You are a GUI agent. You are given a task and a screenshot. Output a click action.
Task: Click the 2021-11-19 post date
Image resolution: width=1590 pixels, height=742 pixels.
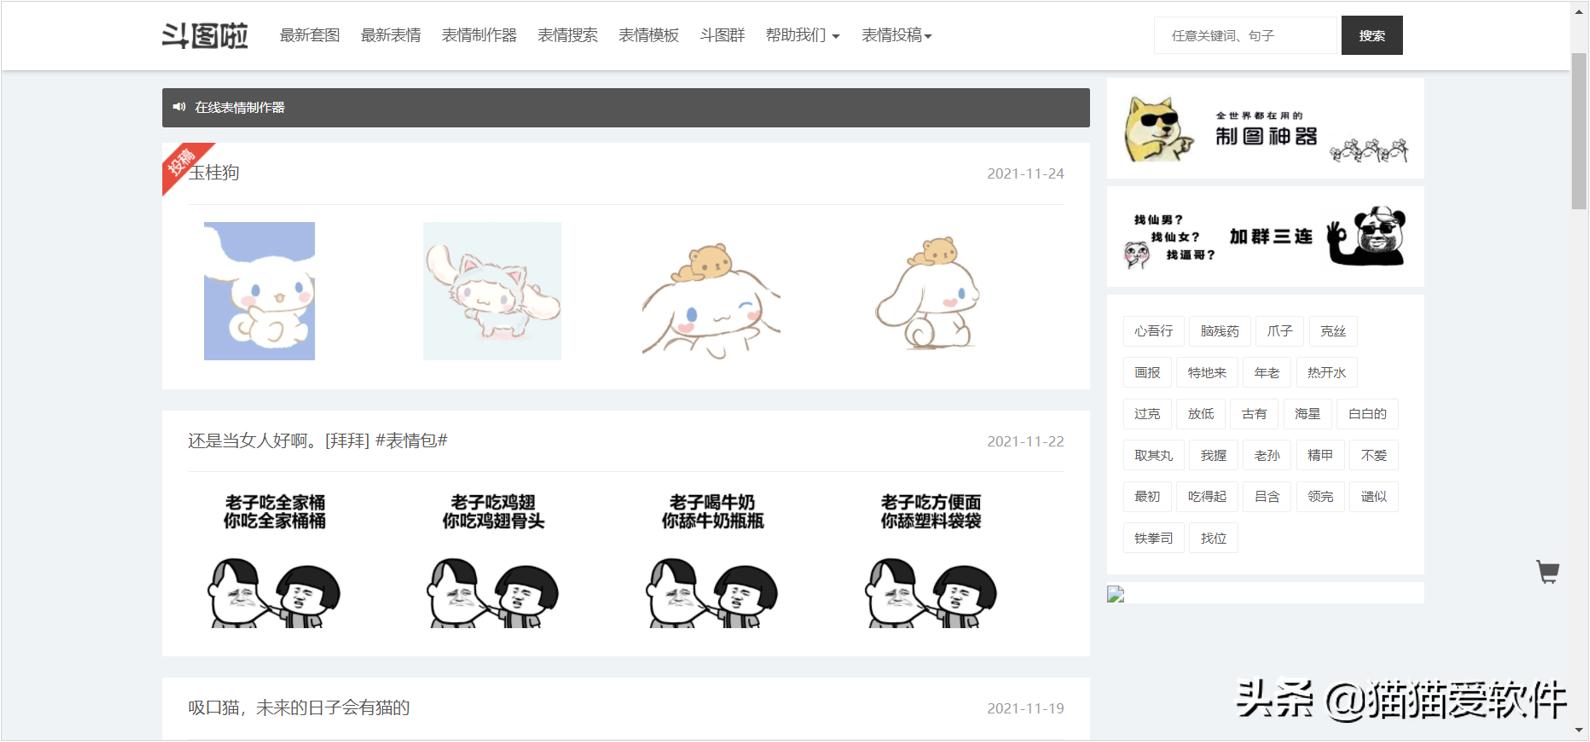click(1025, 708)
